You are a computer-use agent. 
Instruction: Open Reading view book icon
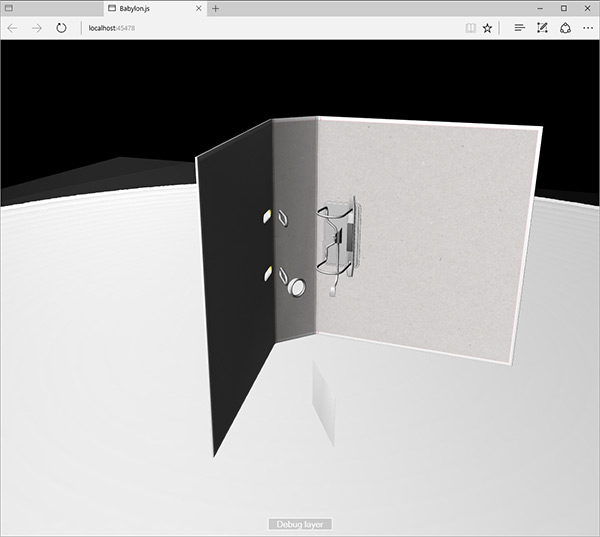point(471,28)
